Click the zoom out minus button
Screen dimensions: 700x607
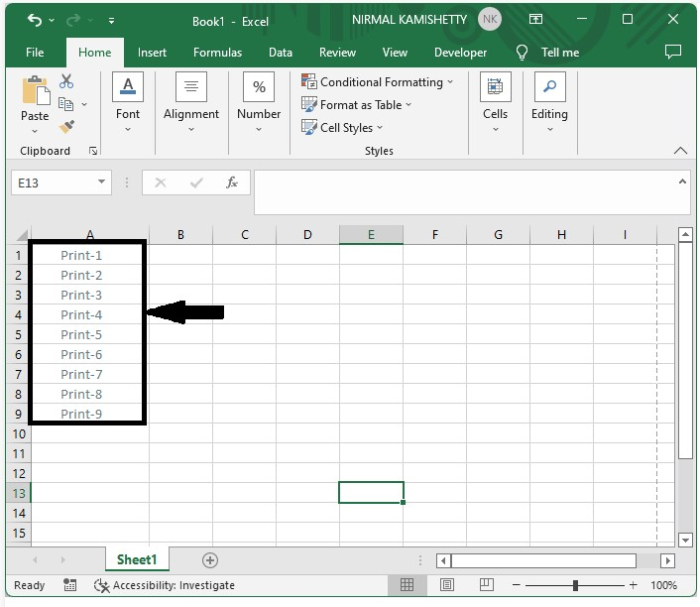click(x=516, y=585)
